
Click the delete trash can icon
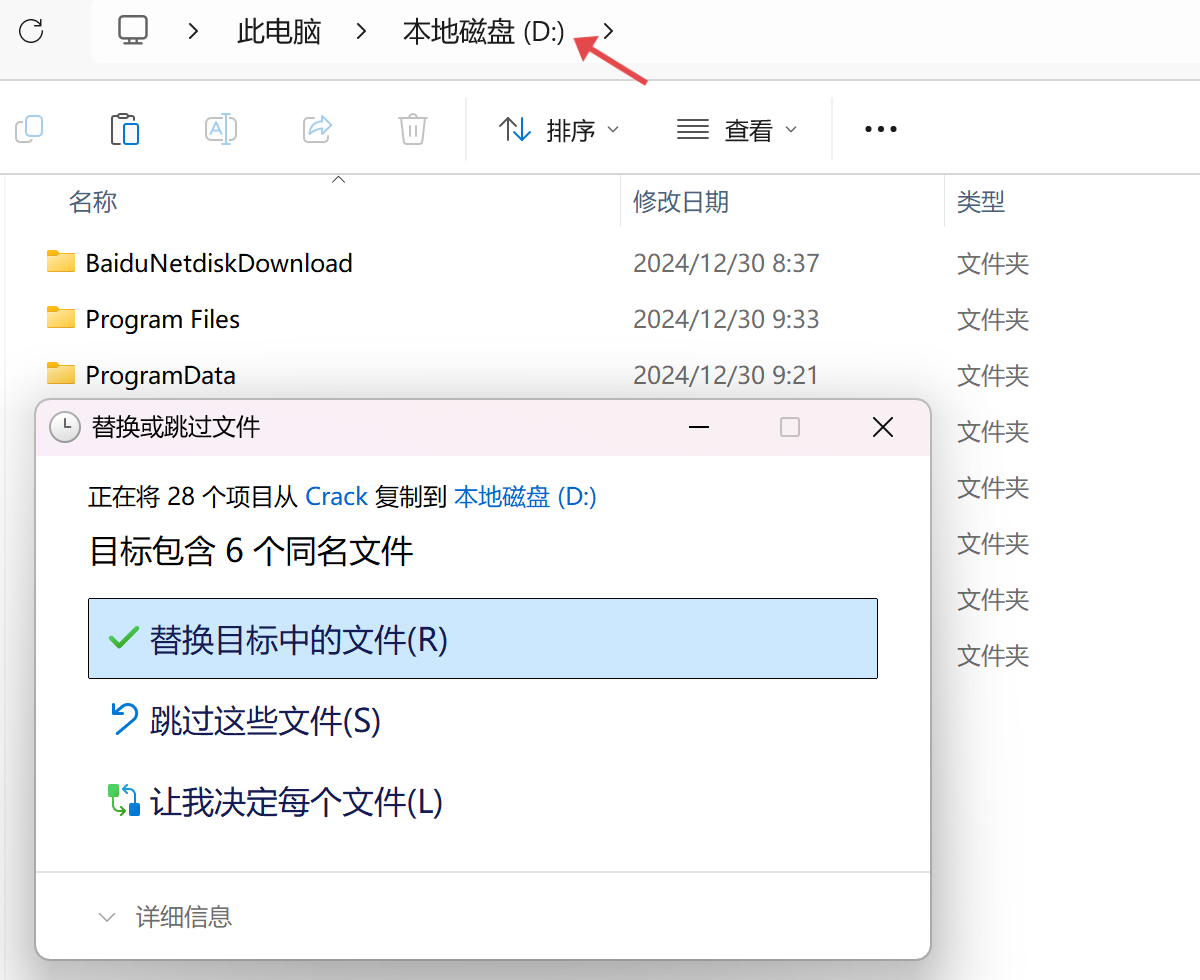(x=413, y=129)
